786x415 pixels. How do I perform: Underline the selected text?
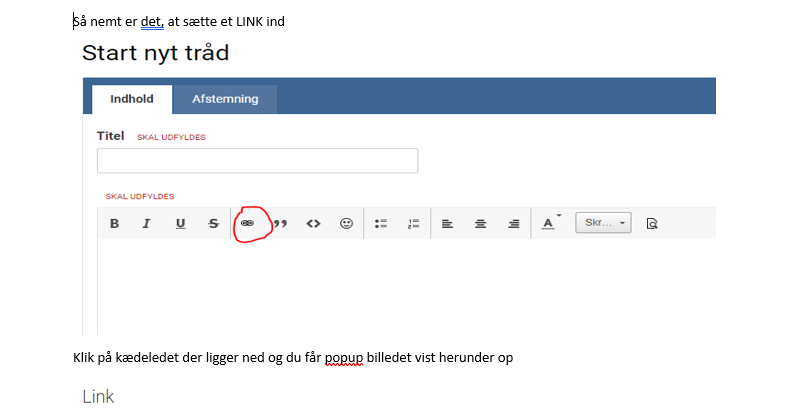click(180, 224)
